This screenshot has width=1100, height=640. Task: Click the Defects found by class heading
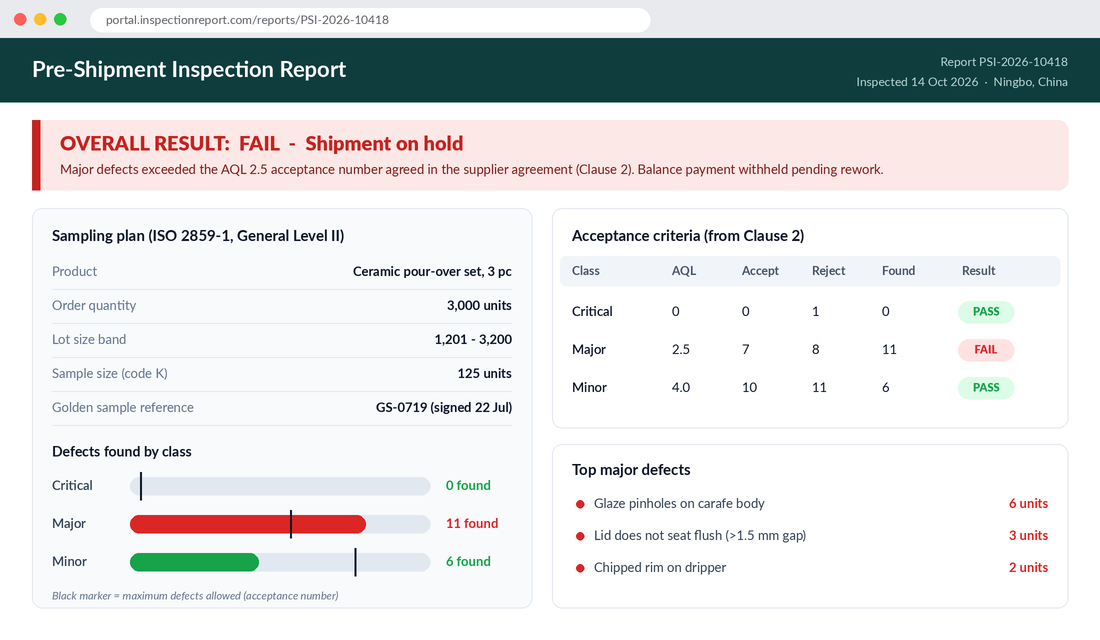[121, 452]
